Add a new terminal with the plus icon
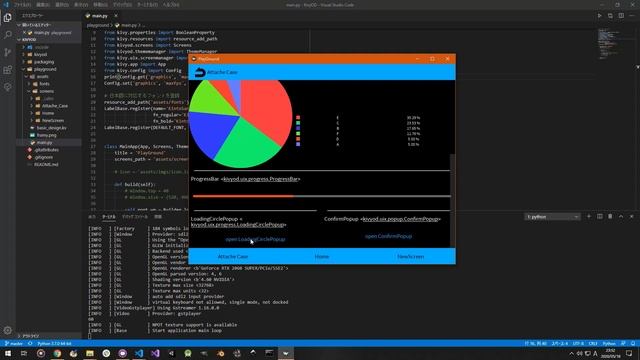The width and height of the screenshot is (640, 360). pos(589,216)
